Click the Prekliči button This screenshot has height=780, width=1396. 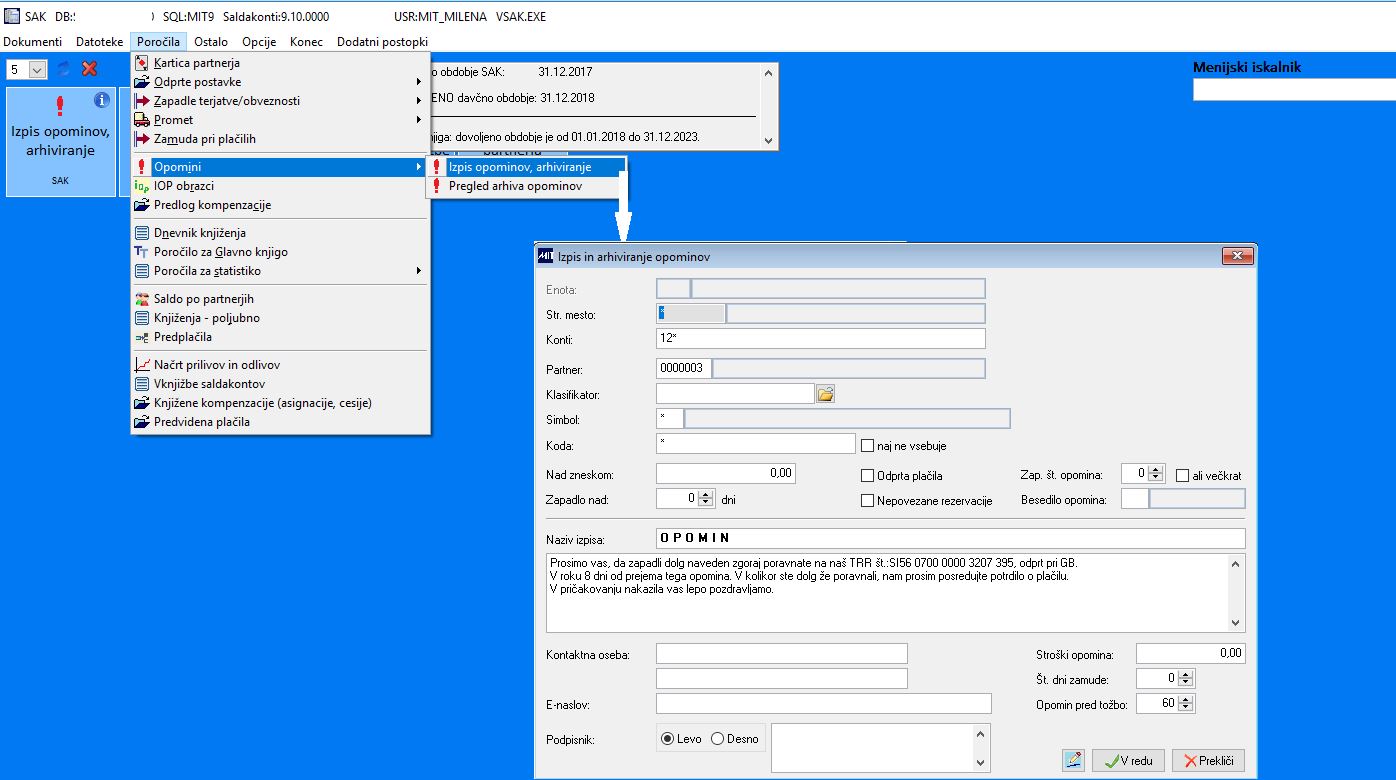click(1208, 761)
